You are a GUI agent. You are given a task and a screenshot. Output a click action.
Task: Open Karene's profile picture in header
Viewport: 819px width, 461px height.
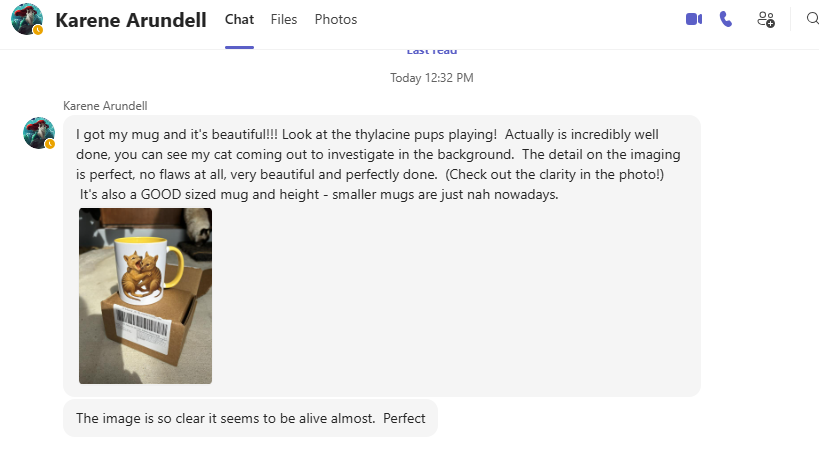point(27,19)
